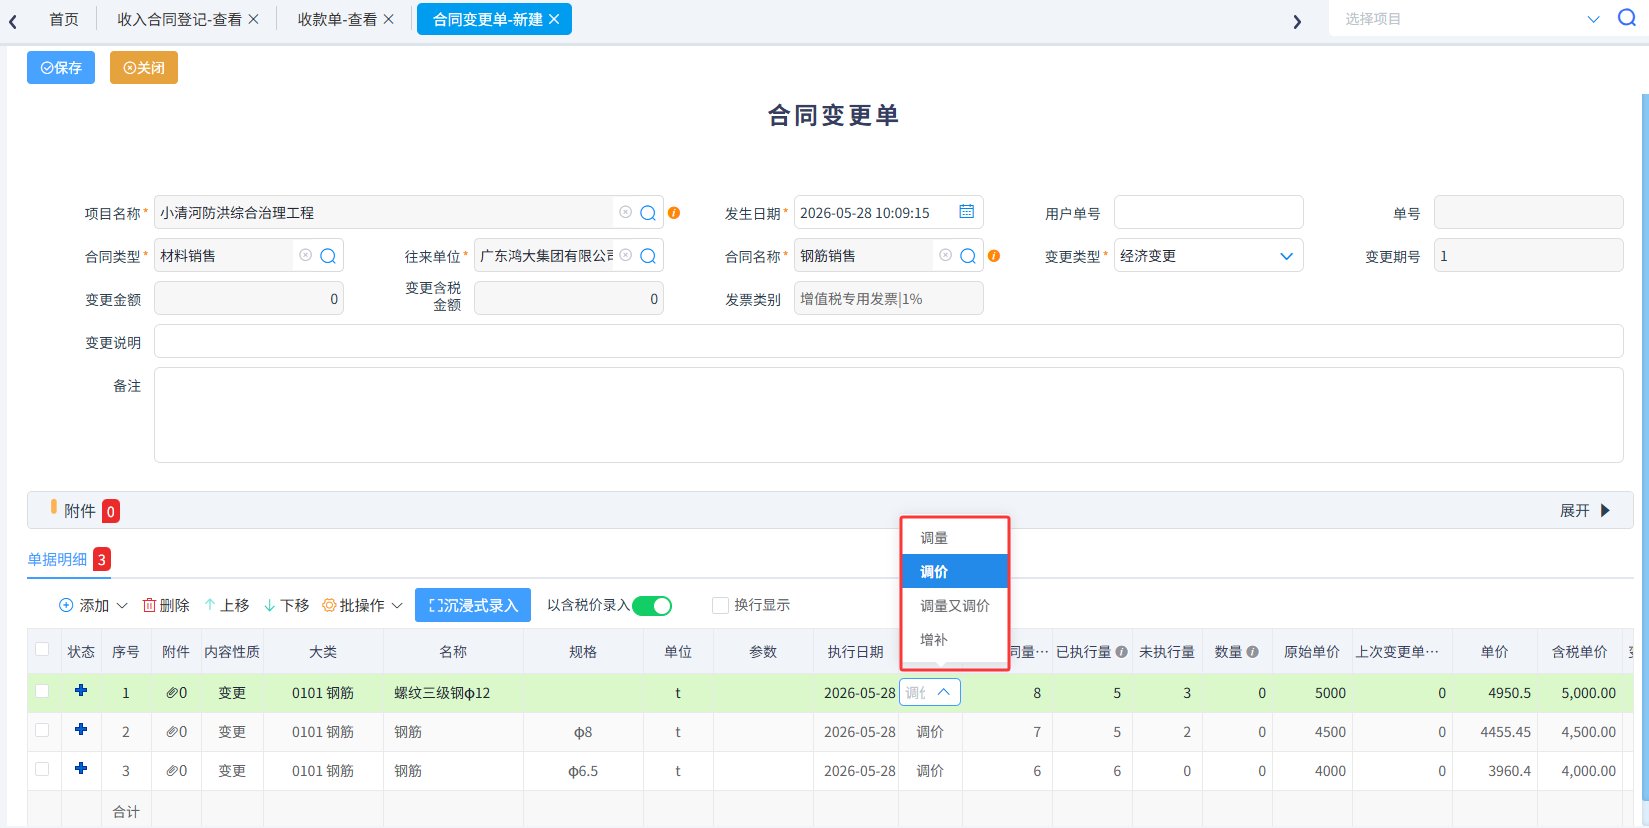Open lookup for 合同类型 field
1649x828 pixels.
328,256
